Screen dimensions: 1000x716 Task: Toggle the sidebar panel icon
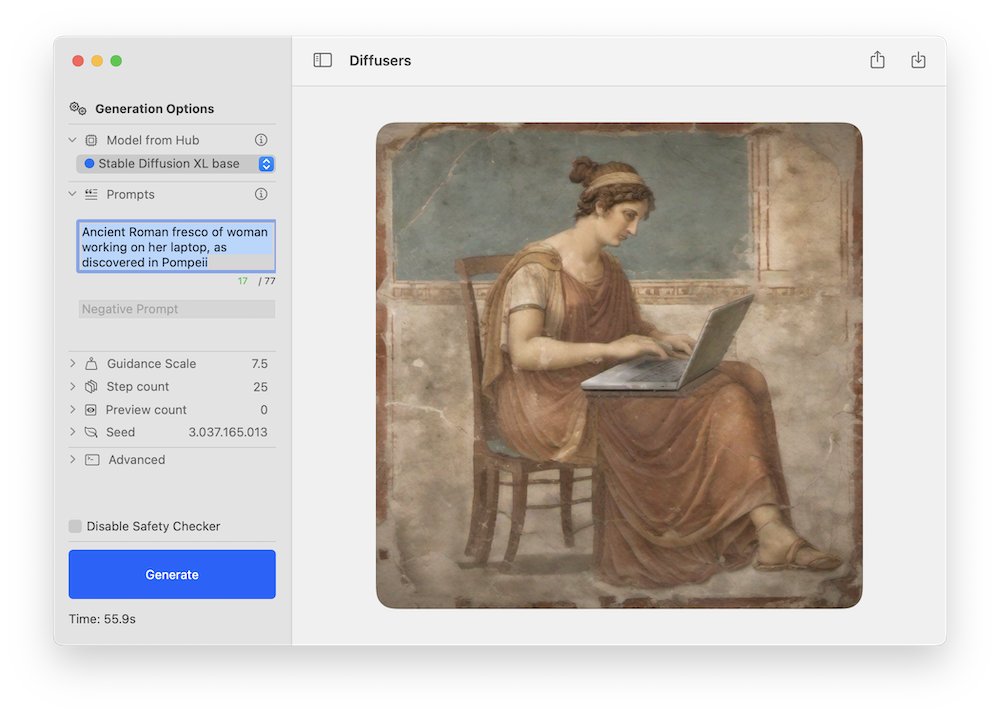[x=322, y=61]
